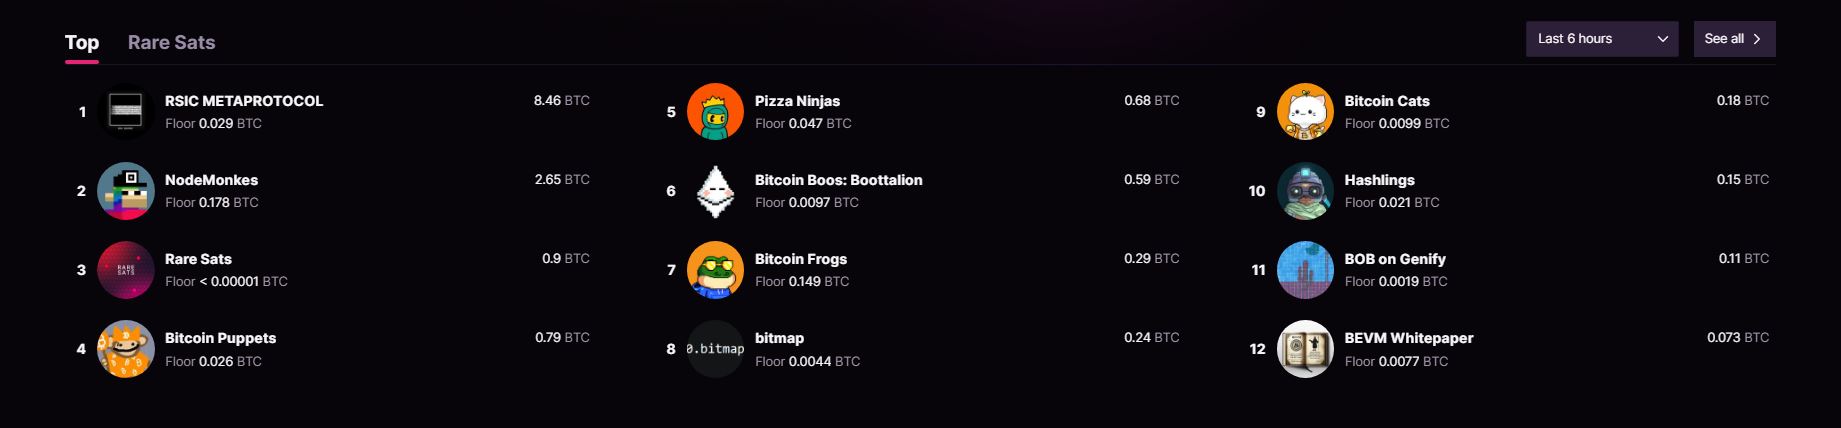
Task: Click the Bitcoin Puppets avatar
Action: [x=126, y=349]
